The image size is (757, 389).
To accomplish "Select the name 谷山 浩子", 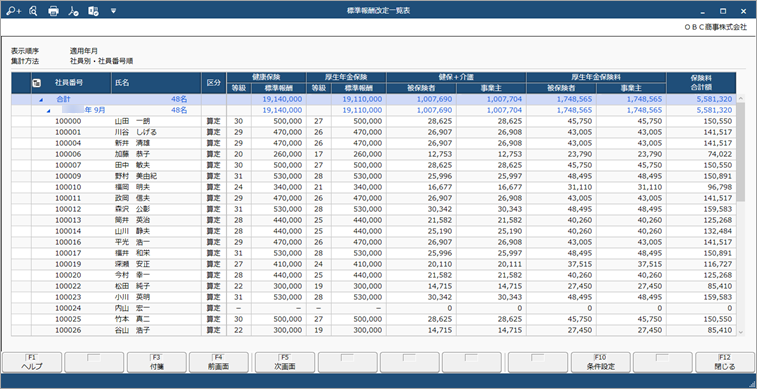I will pos(132,331).
